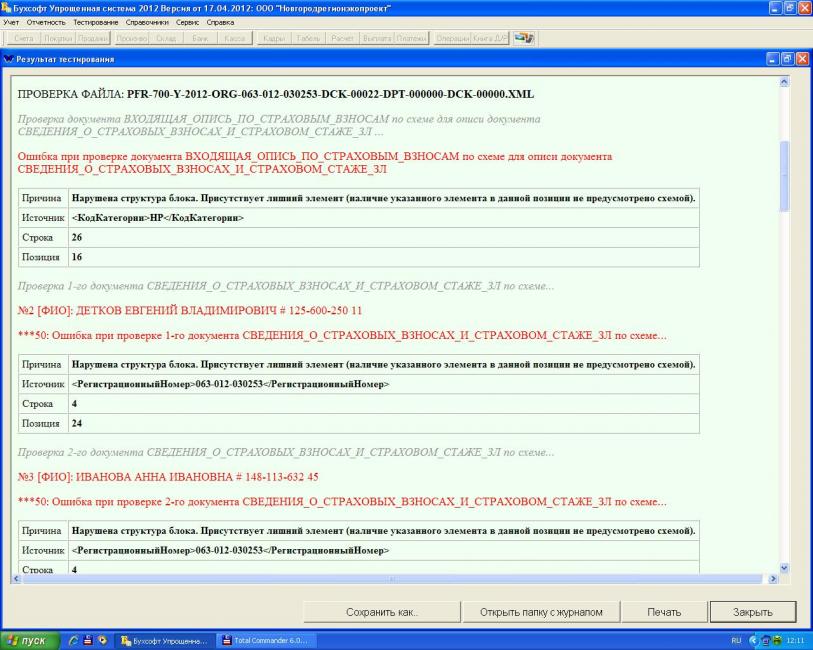Viewport: 813px width, 650px height.
Task: Open the Касса toolbar button
Action: (x=234, y=38)
